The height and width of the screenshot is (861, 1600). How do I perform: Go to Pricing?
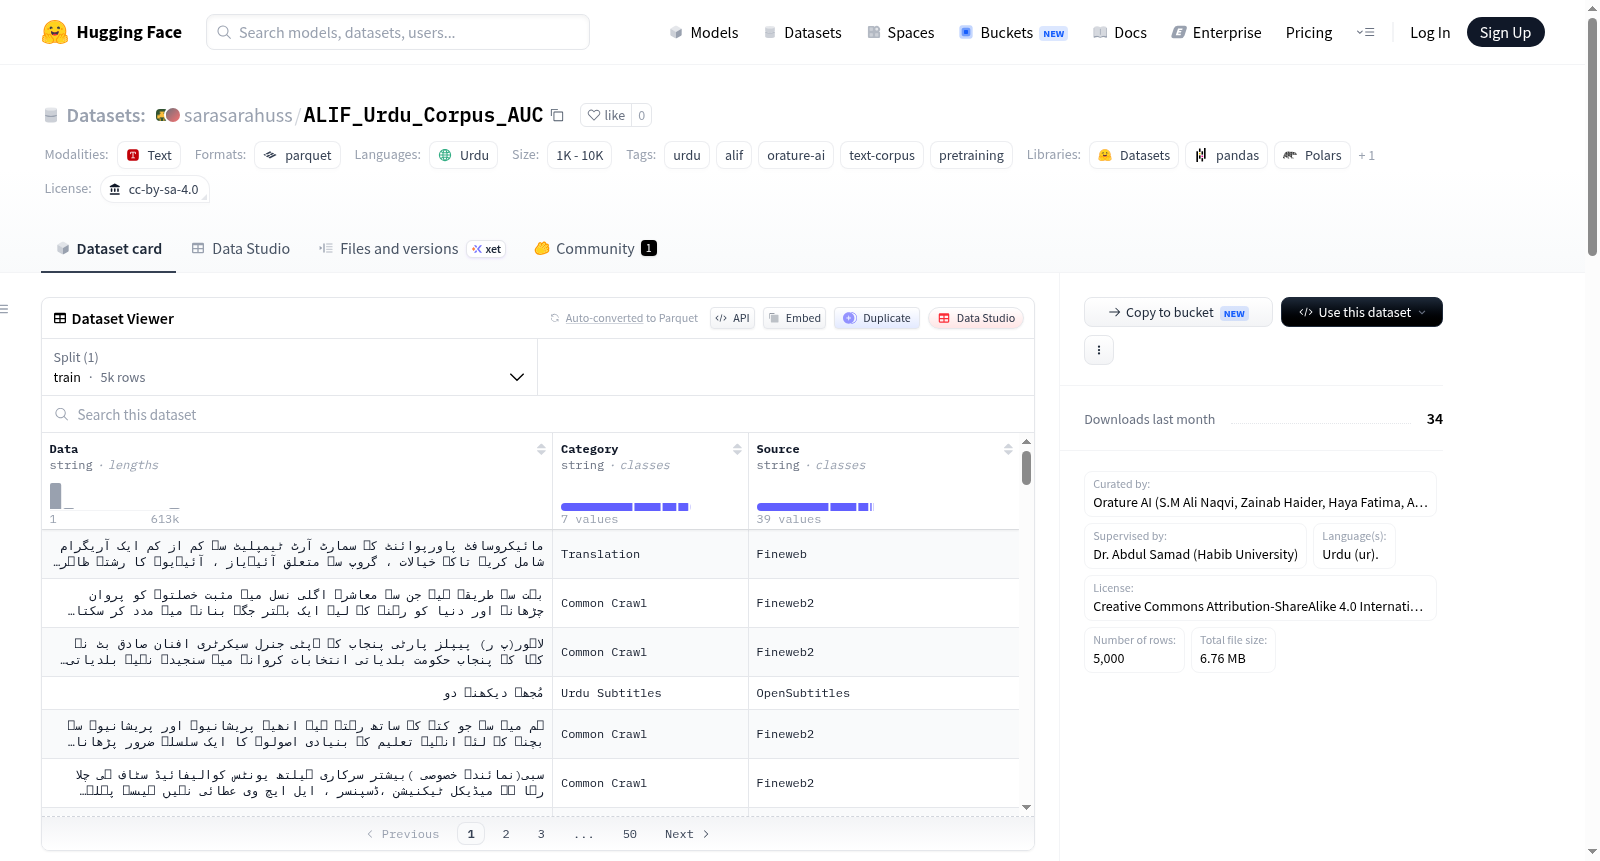click(x=1309, y=32)
